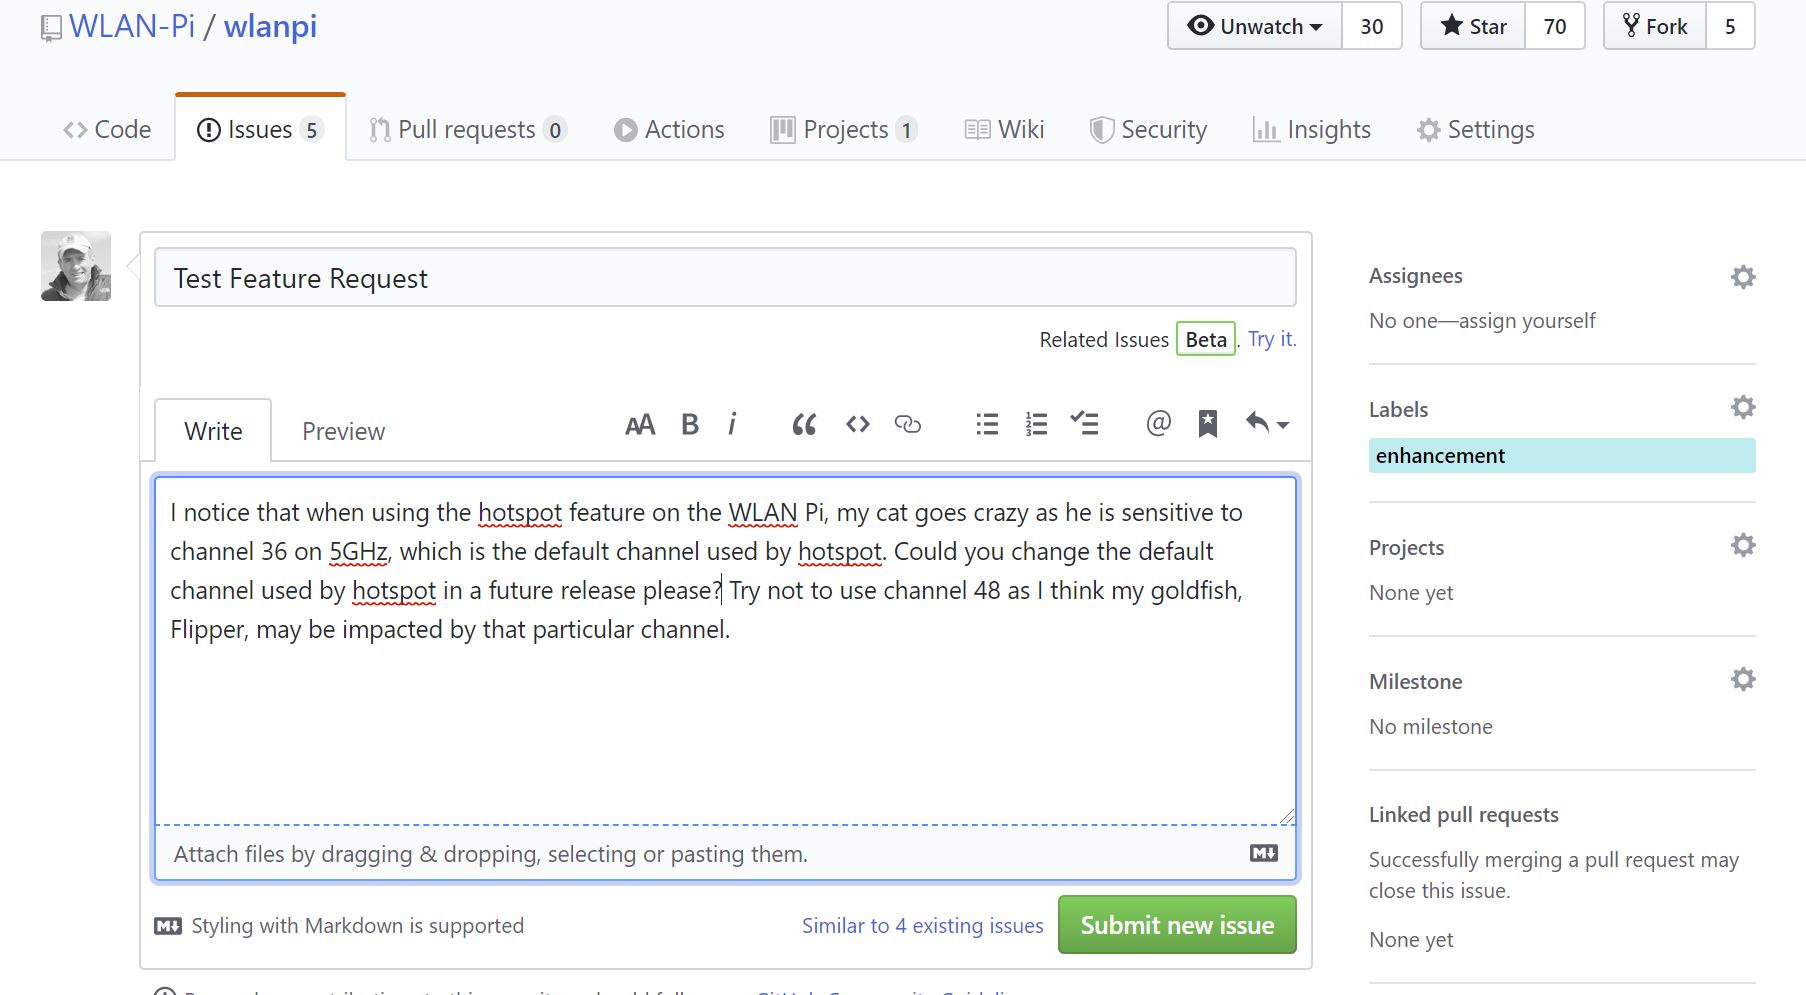Click the attach files area
This screenshot has height=995, width=1806.
coord(725,854)
